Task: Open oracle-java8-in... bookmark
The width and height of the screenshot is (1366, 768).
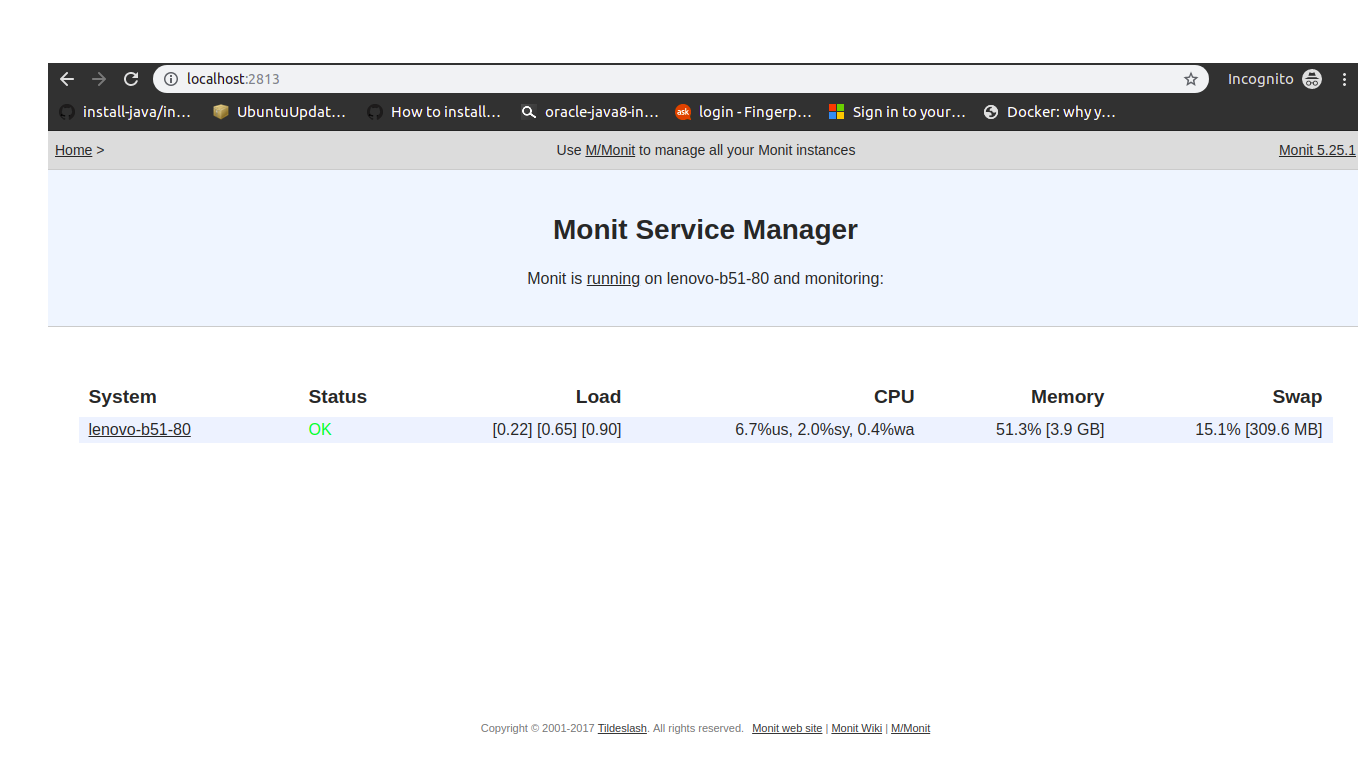Action: [x=590, y=112]
